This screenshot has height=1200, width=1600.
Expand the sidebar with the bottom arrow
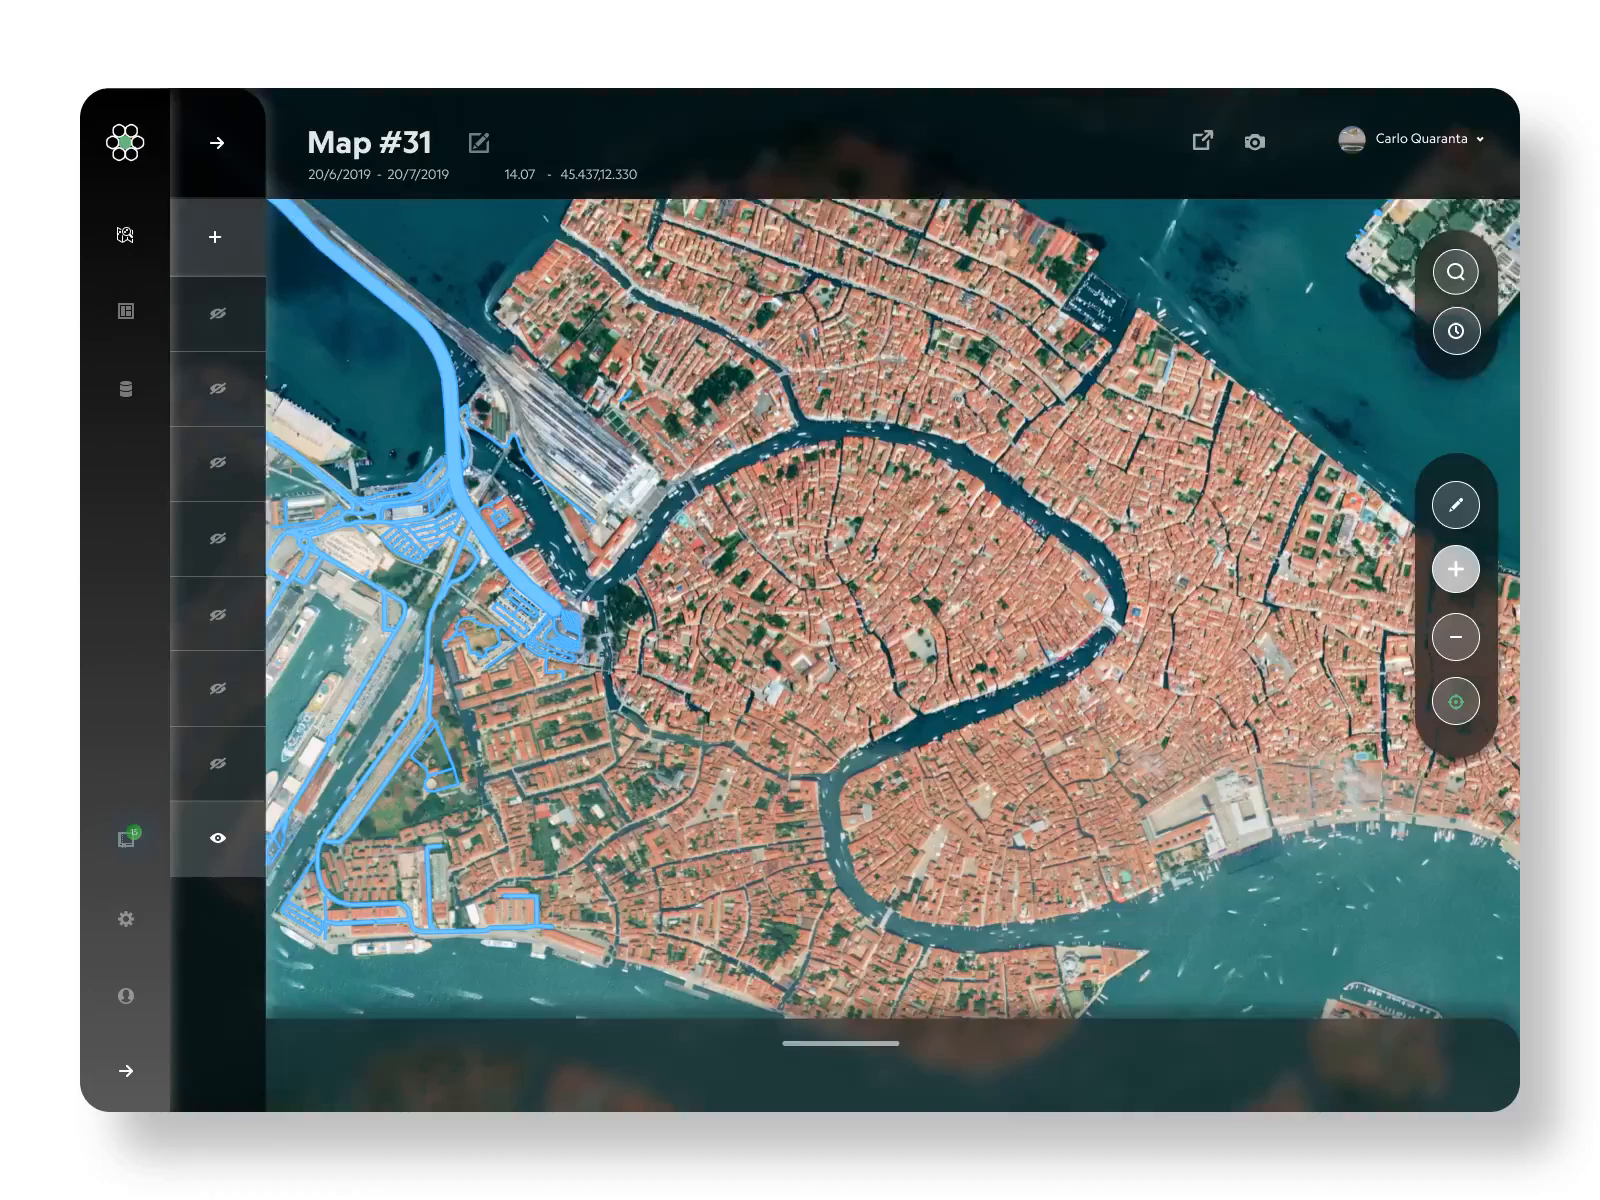point(125,1071)
